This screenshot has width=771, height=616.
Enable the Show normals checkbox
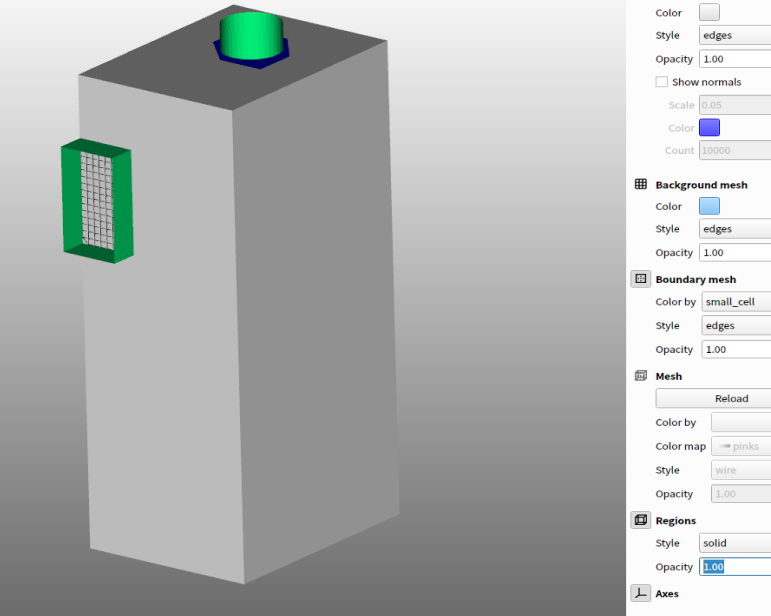661,82
